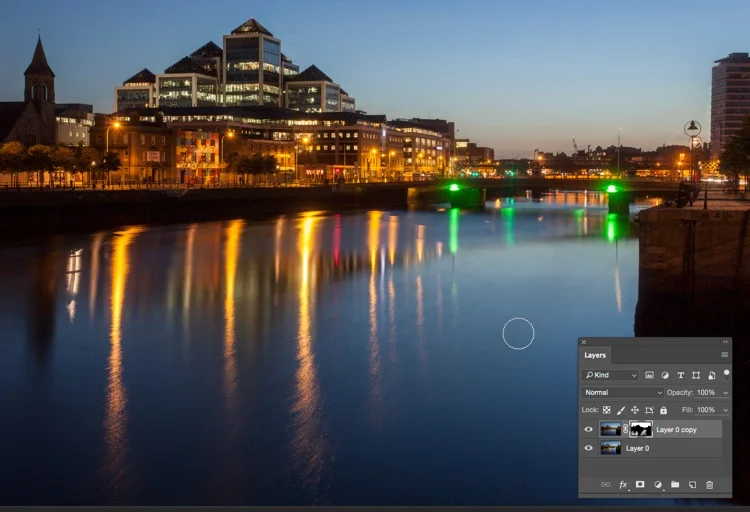Screen dimensions: 750x512
Task: Open the fx layer style menu
Action: click(623, 485)
